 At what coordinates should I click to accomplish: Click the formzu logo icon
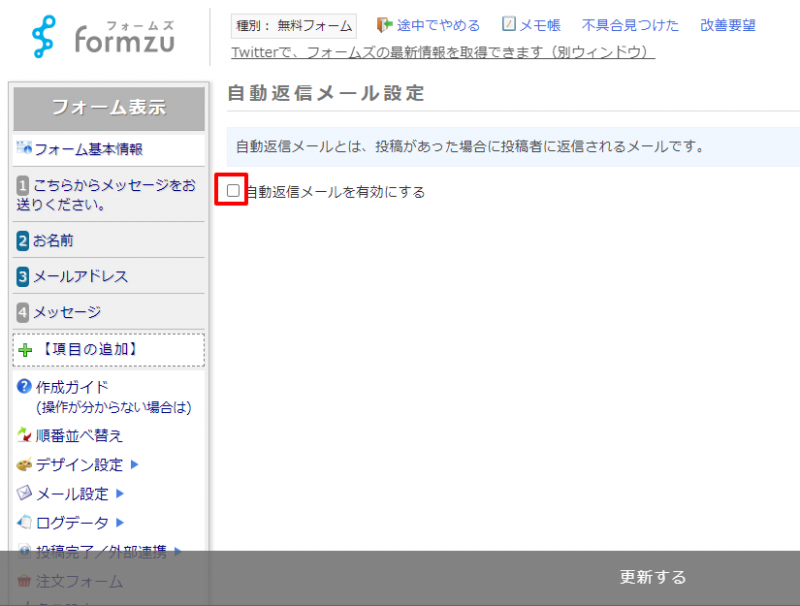pyautogui.click(x=44, y=36)
